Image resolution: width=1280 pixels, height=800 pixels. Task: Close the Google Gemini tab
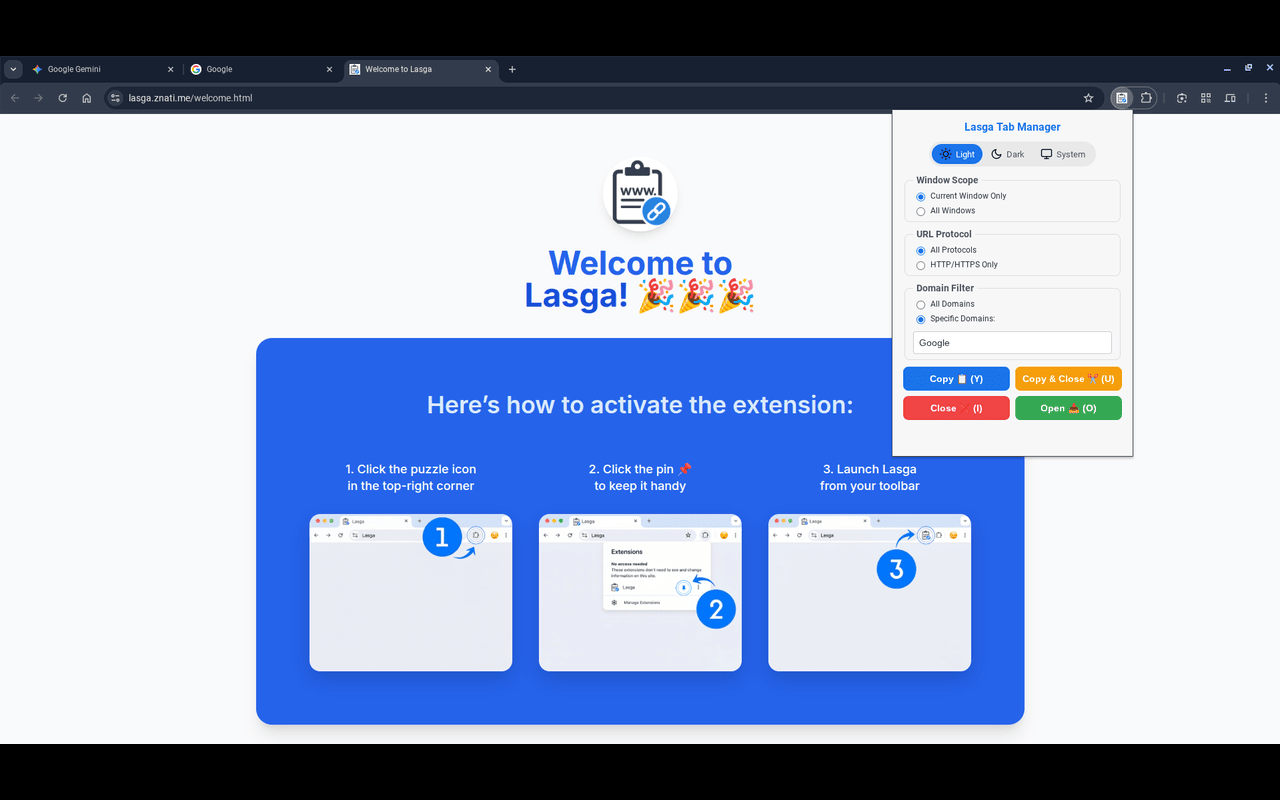pyautogui.click(x=170, y=69)
